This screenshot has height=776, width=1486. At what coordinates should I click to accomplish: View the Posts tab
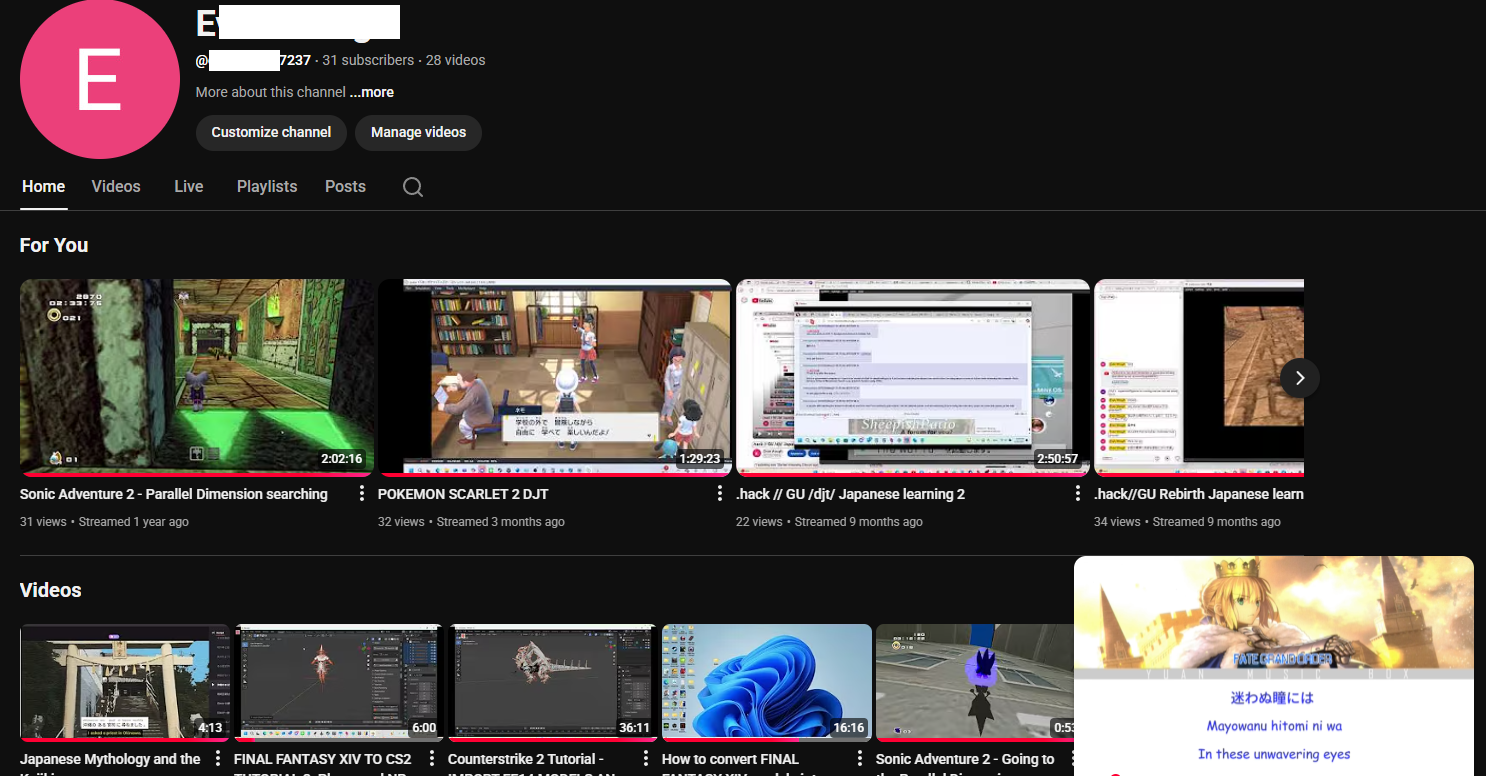345,187
